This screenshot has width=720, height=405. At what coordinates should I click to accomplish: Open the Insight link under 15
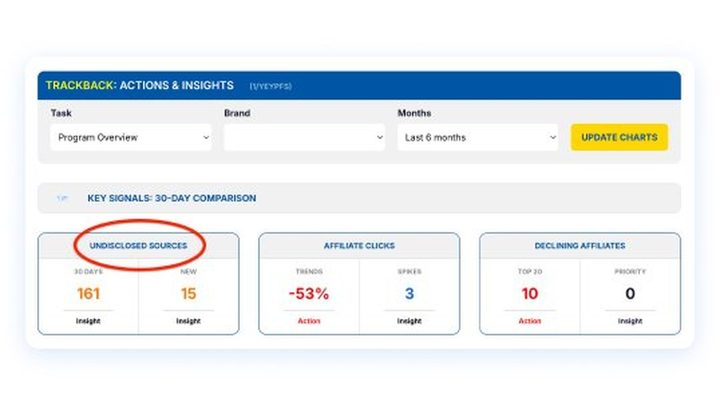[x=188, y=321]
